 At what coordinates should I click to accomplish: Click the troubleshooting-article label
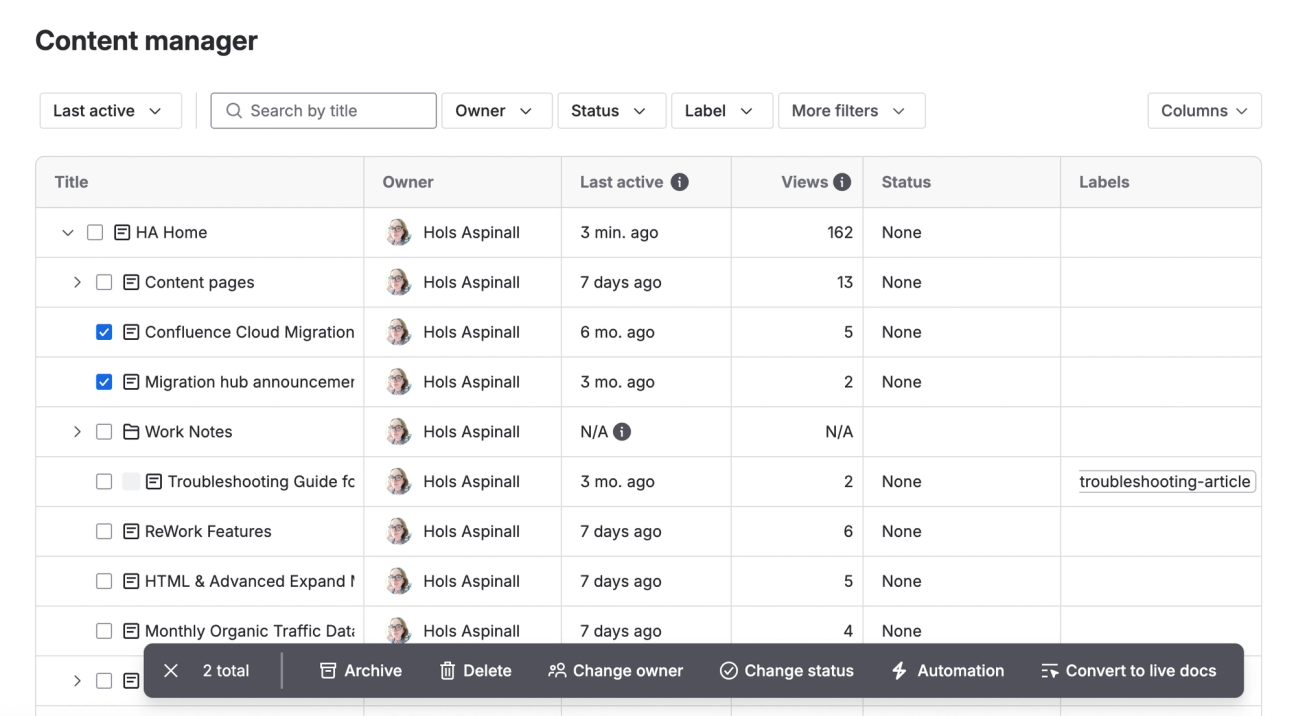[1165, 481]
